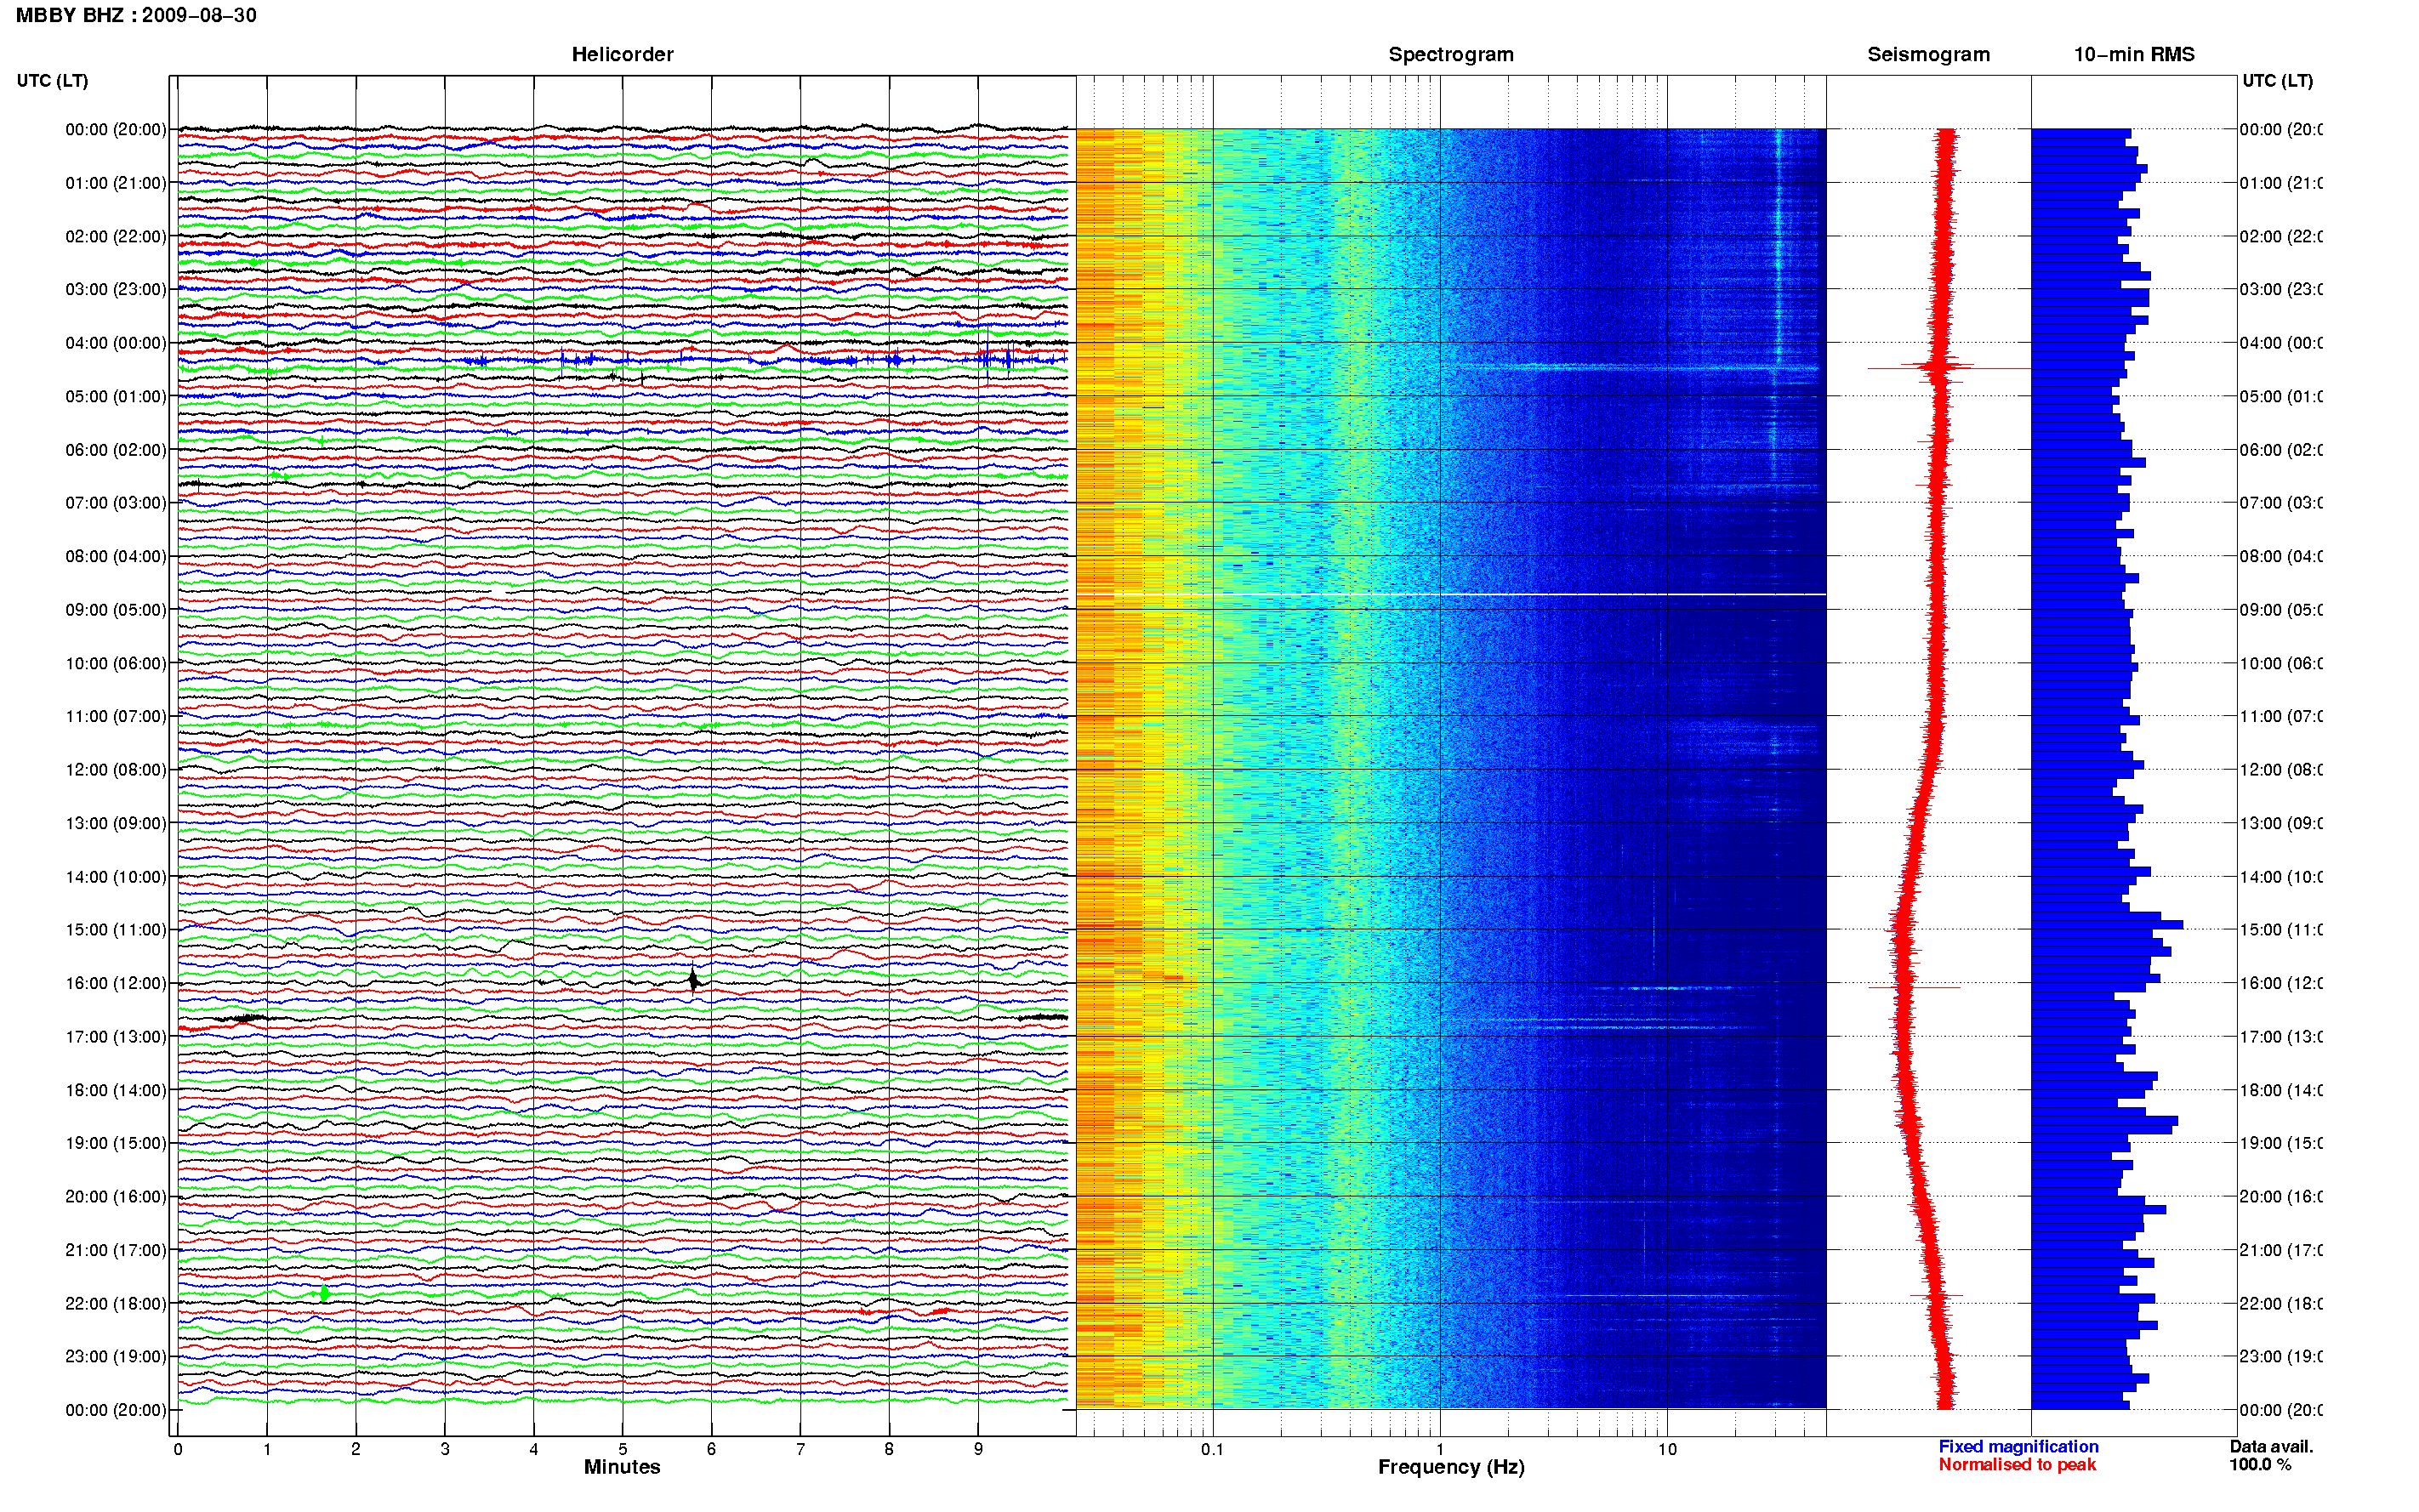This screenshot has height=1512, width=2419.
Task: Click the 'Normalised to peak' legend text
Action: (x=2017, y=1464)
